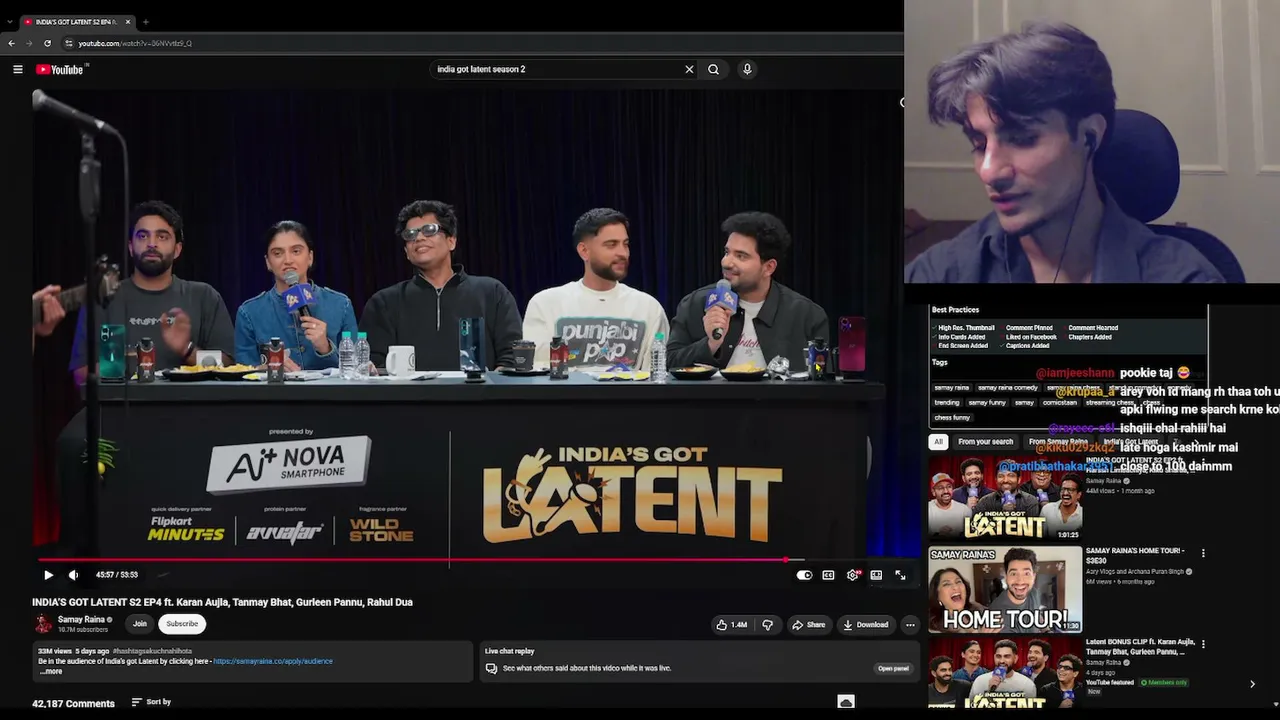The image size is (1280, 720).
Task: Close the India's Got Latent browser tab
Action: click(128, 22)
